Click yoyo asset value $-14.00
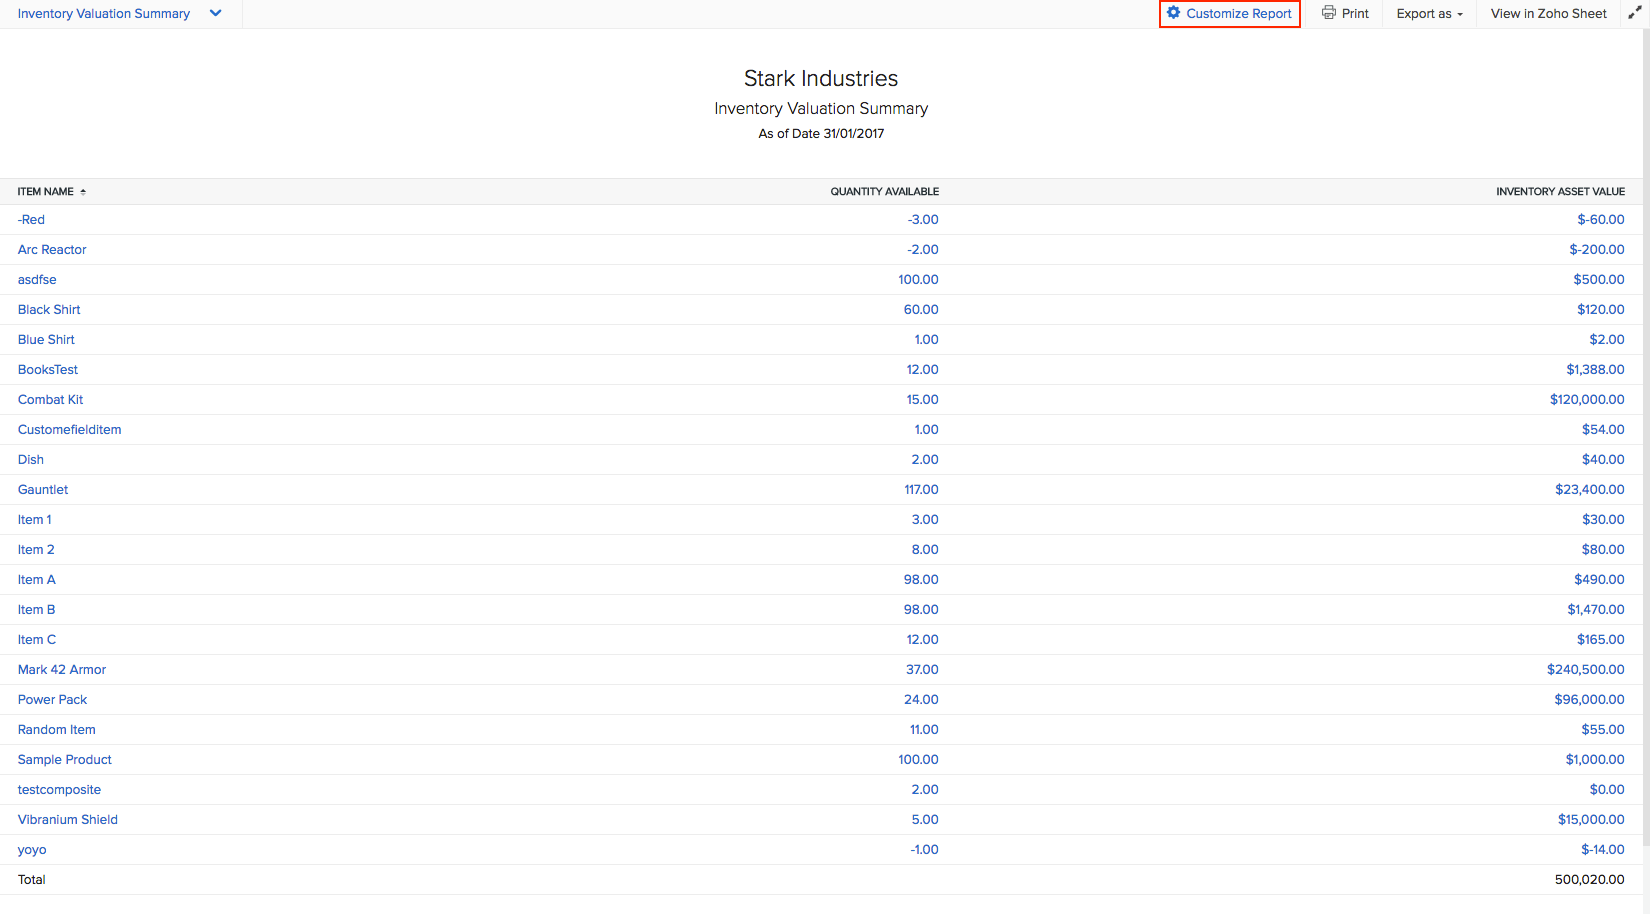 [1602, 850]
